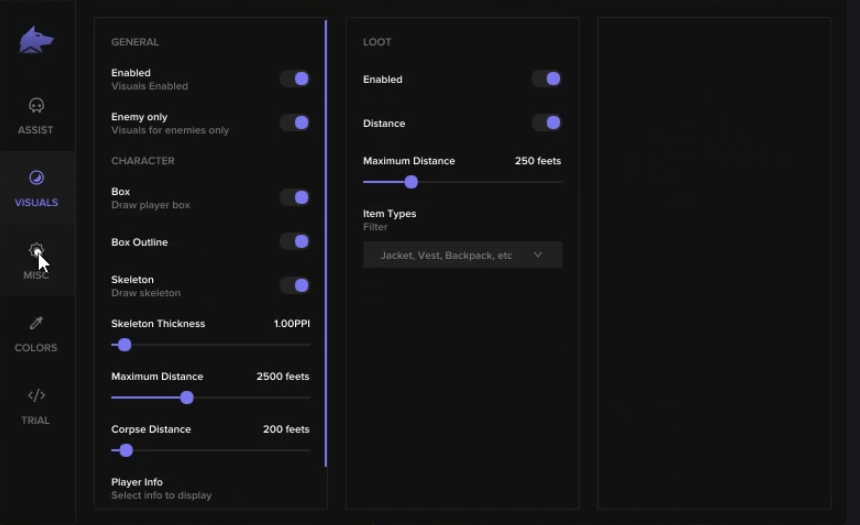Toggle the Box Outline switch
Screen dimensions: 860x525
coord(295,241)
